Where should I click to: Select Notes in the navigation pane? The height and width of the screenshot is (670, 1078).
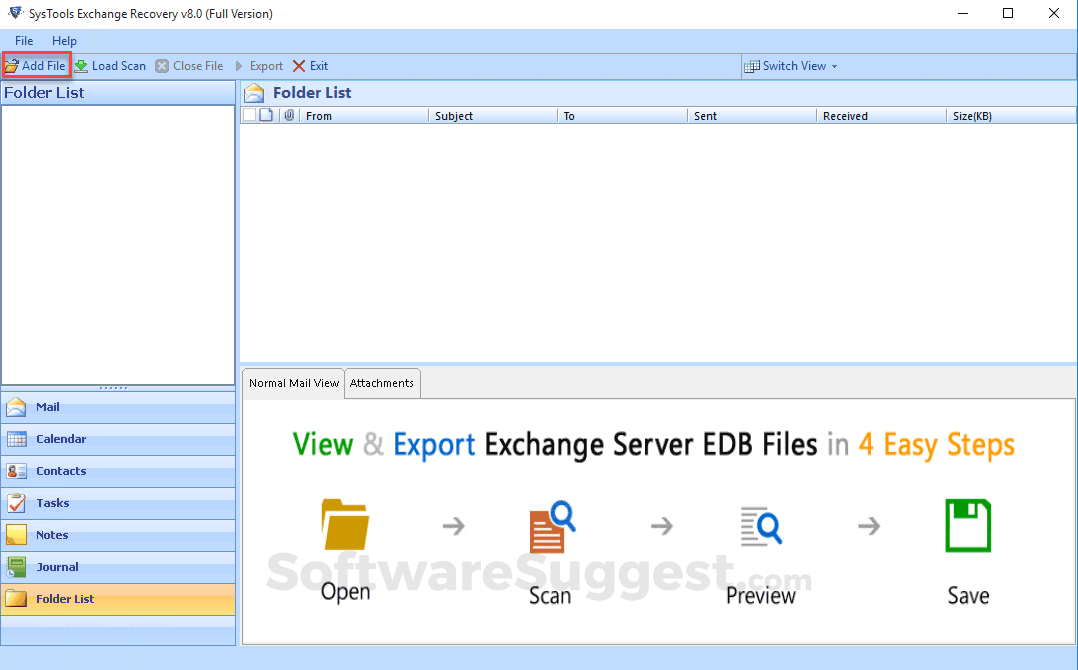tap(118, 535)
